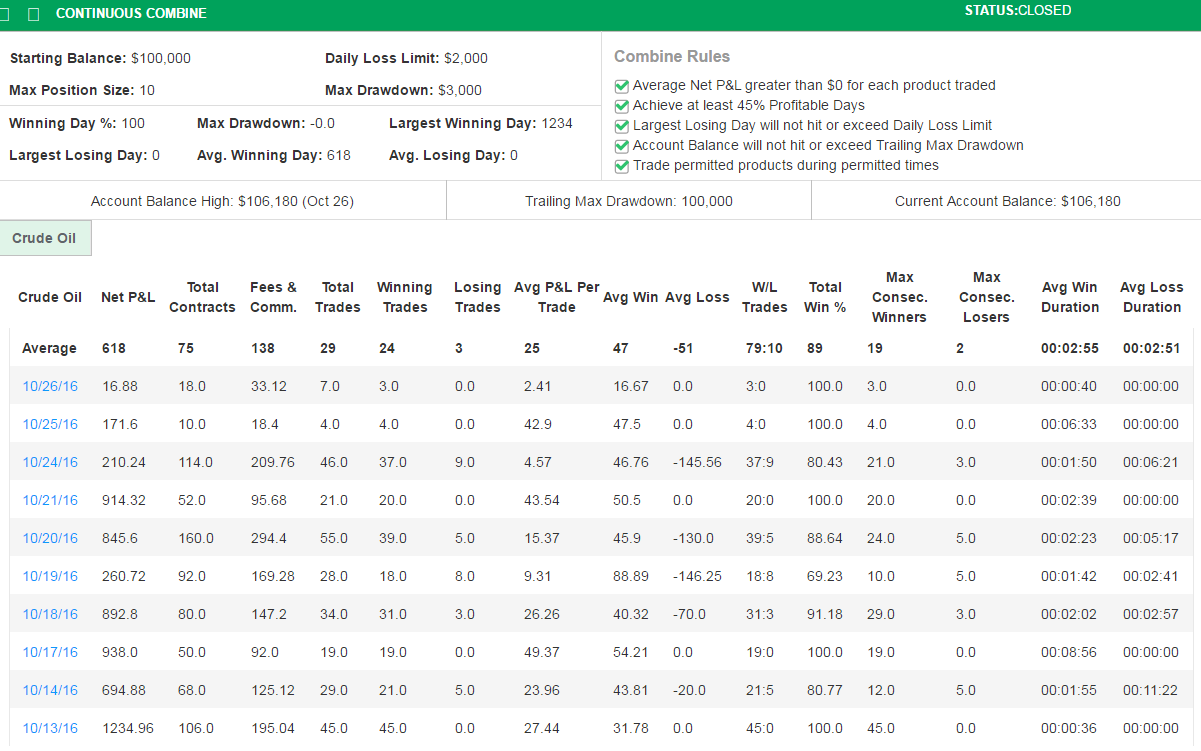1201x751 pixels.
Task: Click the Current Account Balance panel
Action: [1007, 200]
